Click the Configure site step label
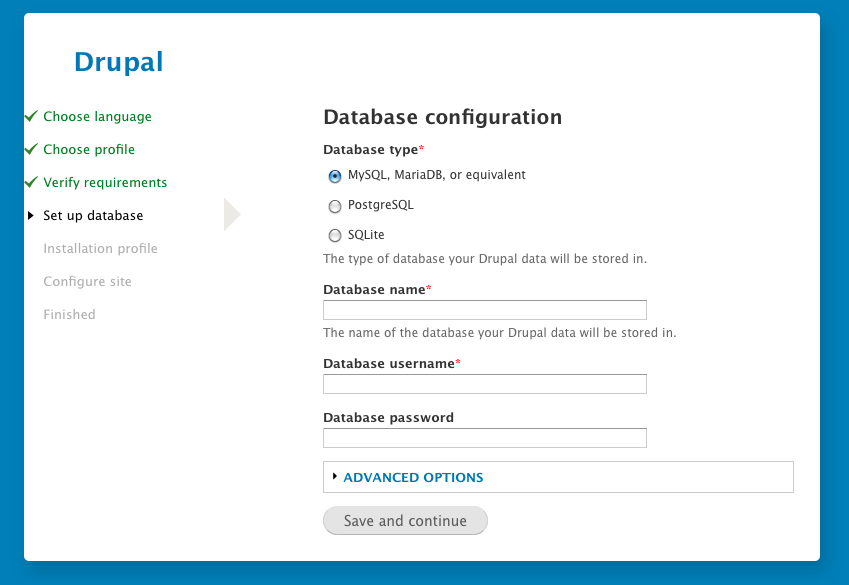The image size is (849, 585). click(x=87, y=282)
